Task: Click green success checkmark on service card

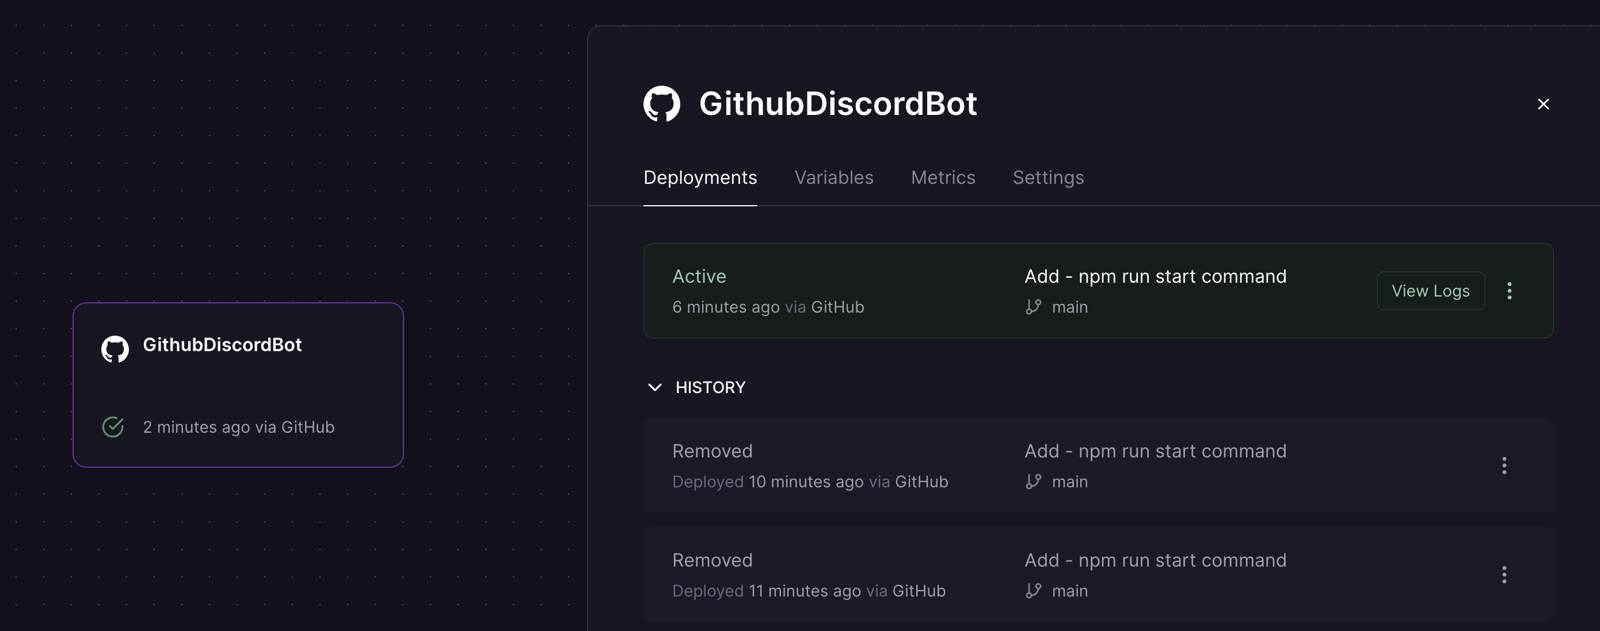Action: click(x=113, y=427)
